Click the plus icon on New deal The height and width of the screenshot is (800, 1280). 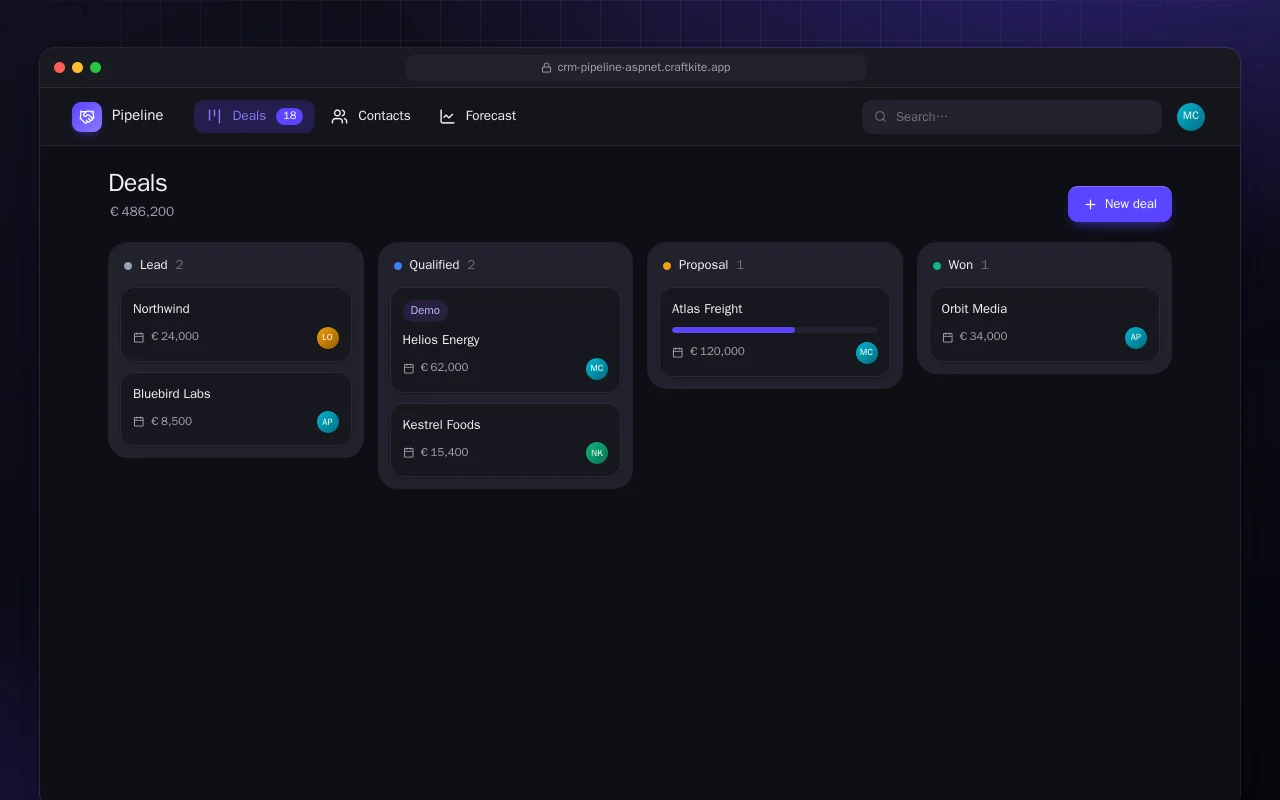point(1090,204)
